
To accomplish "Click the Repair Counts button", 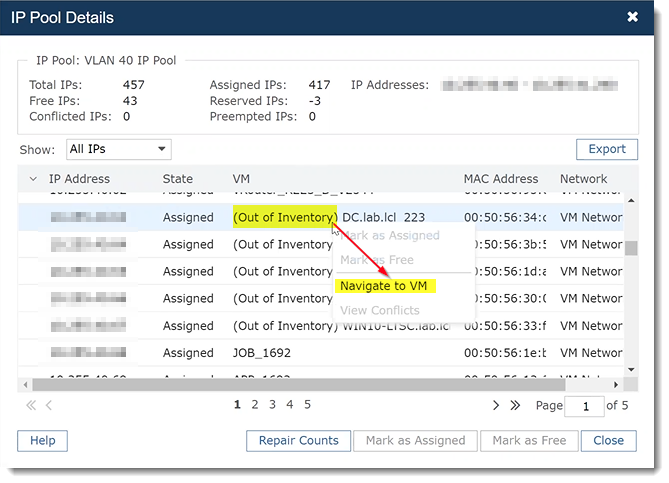I will [298, 440].
